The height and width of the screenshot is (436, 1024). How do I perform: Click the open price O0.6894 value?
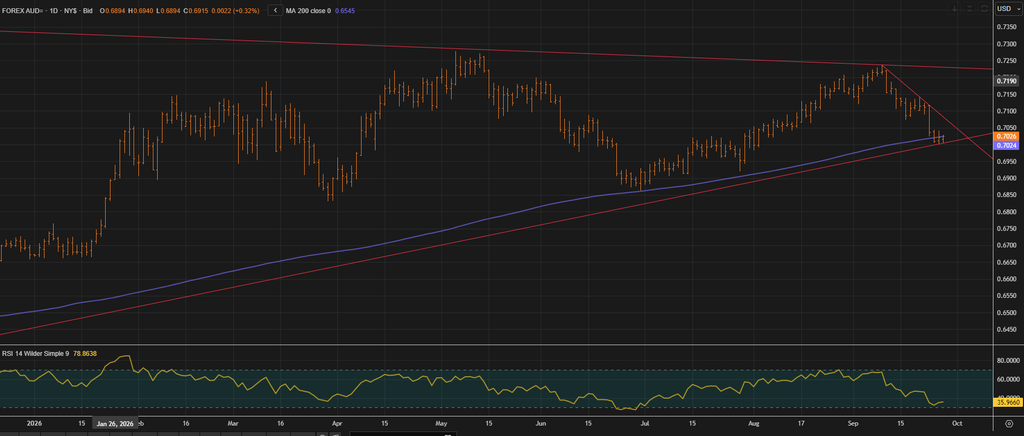(x=114, y=10)
